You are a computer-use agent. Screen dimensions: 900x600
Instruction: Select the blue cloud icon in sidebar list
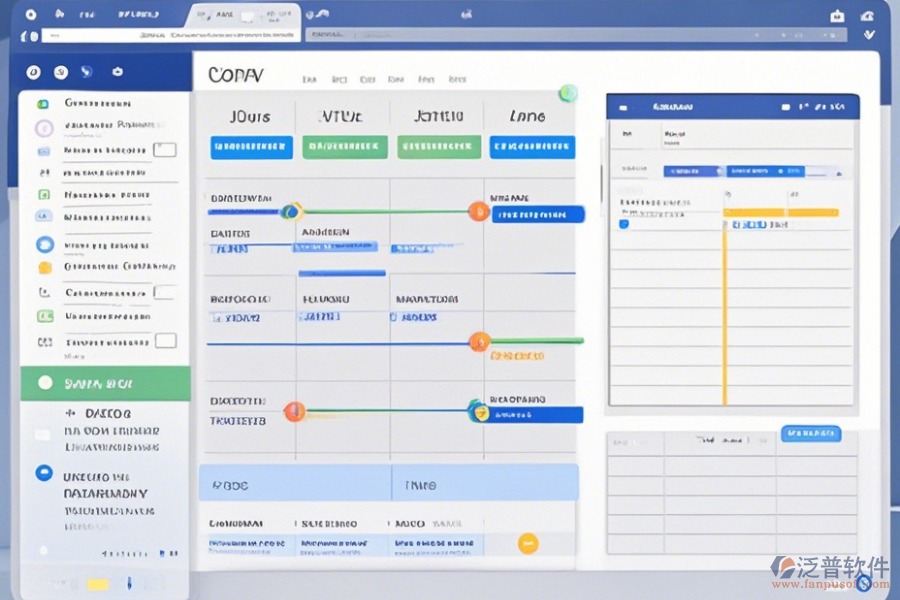[x=44, y=216]
